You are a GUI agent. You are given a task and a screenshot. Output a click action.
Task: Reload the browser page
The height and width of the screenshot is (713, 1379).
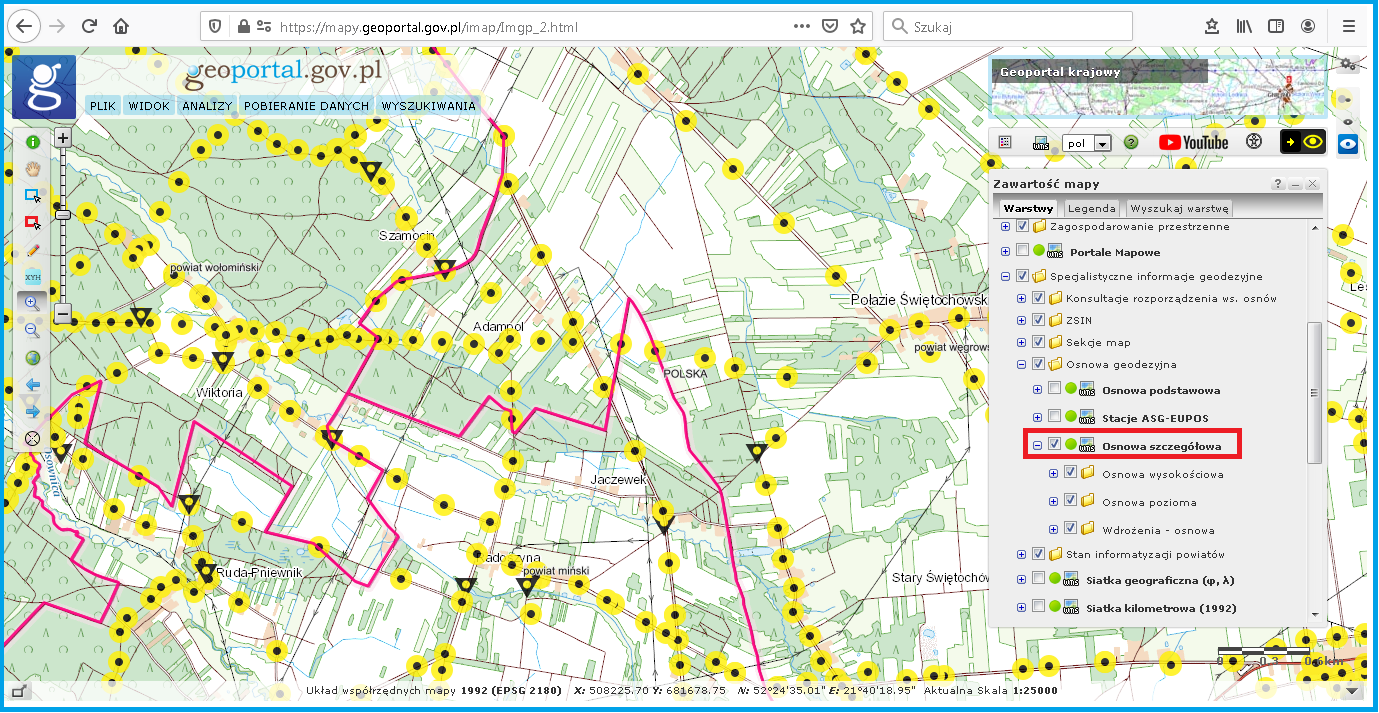click(x=90, y=26)
